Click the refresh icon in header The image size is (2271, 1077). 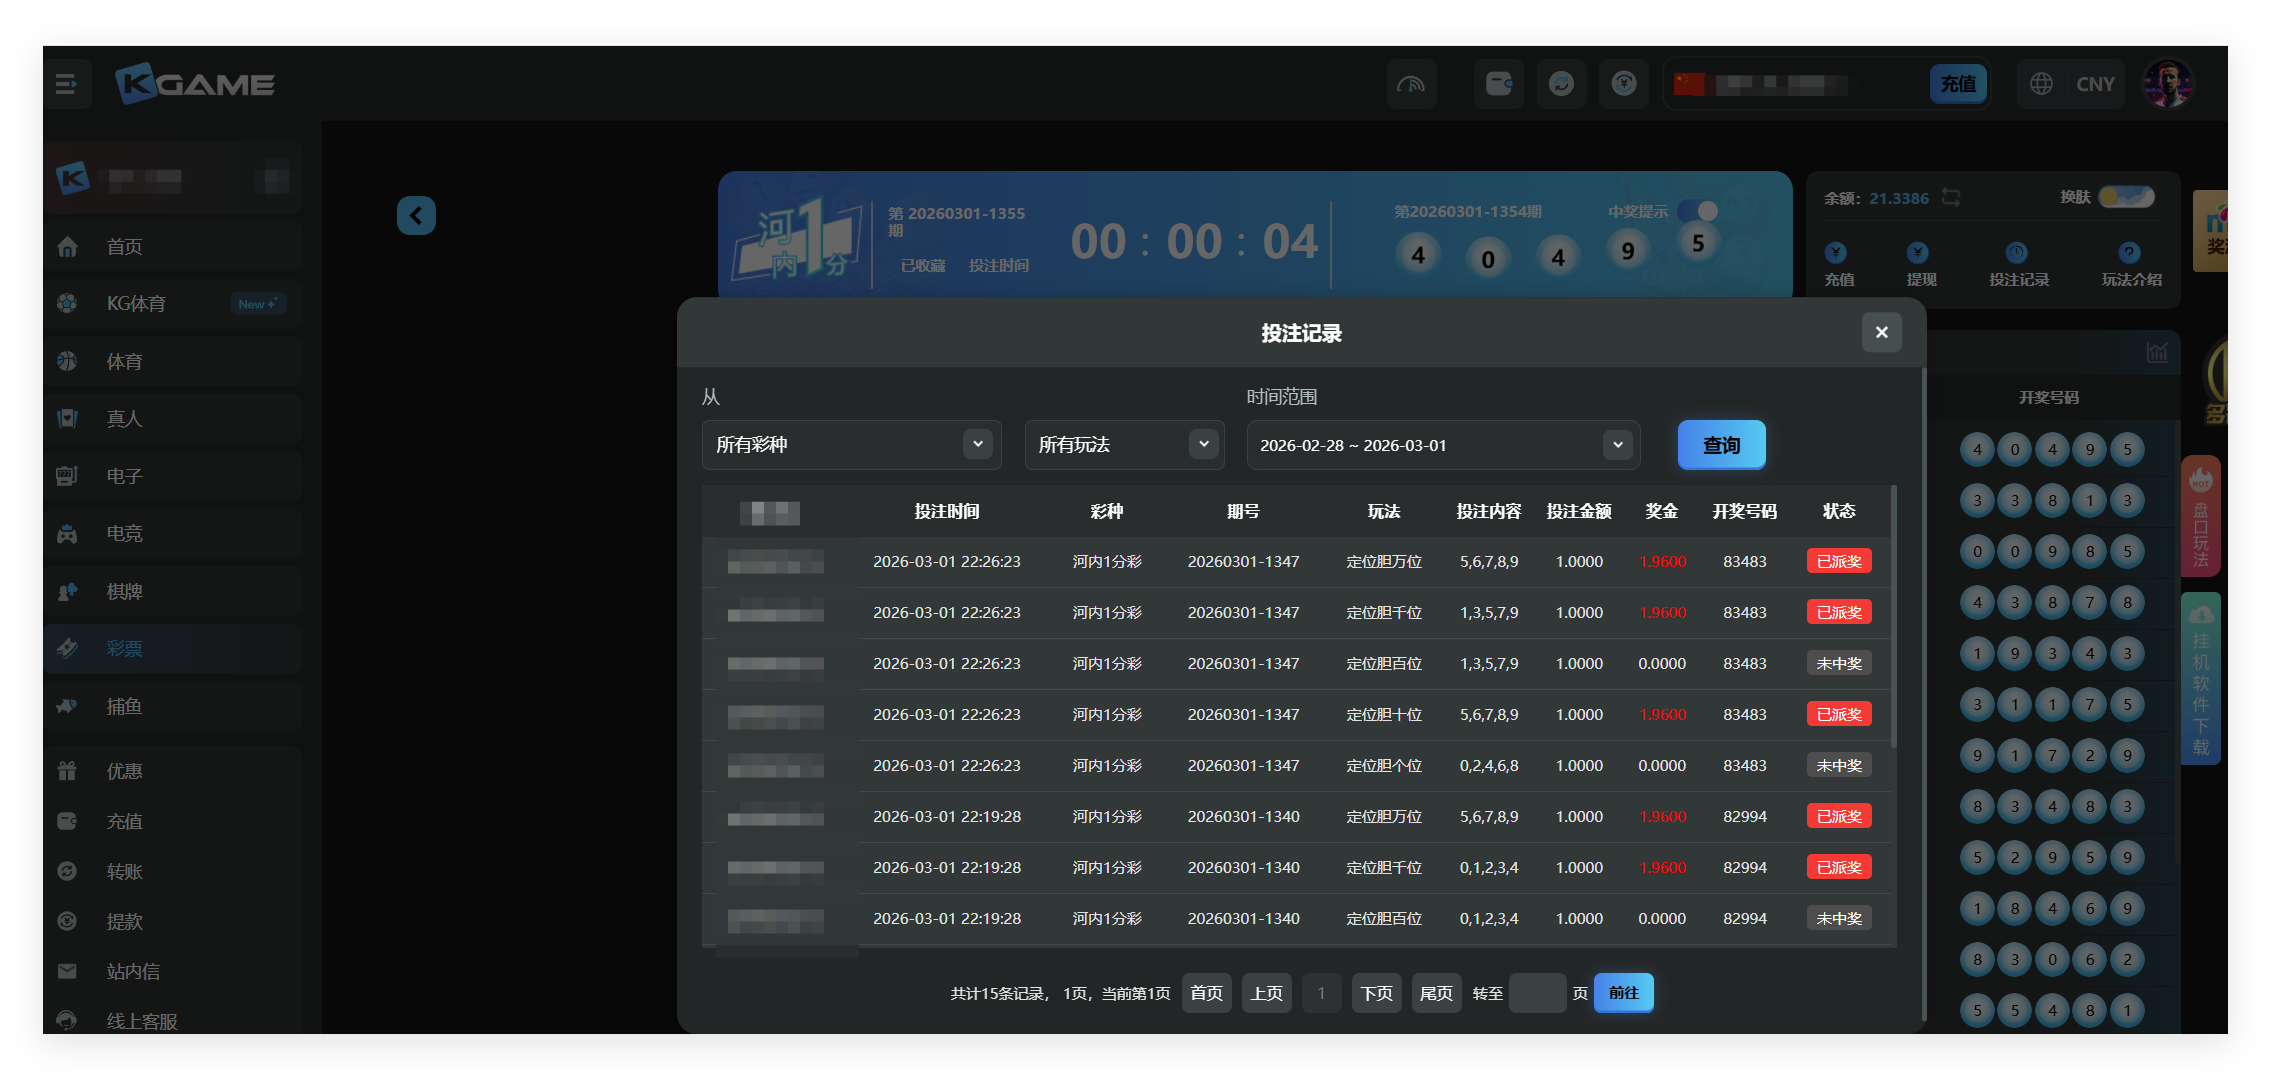[x=1561, y=84]
